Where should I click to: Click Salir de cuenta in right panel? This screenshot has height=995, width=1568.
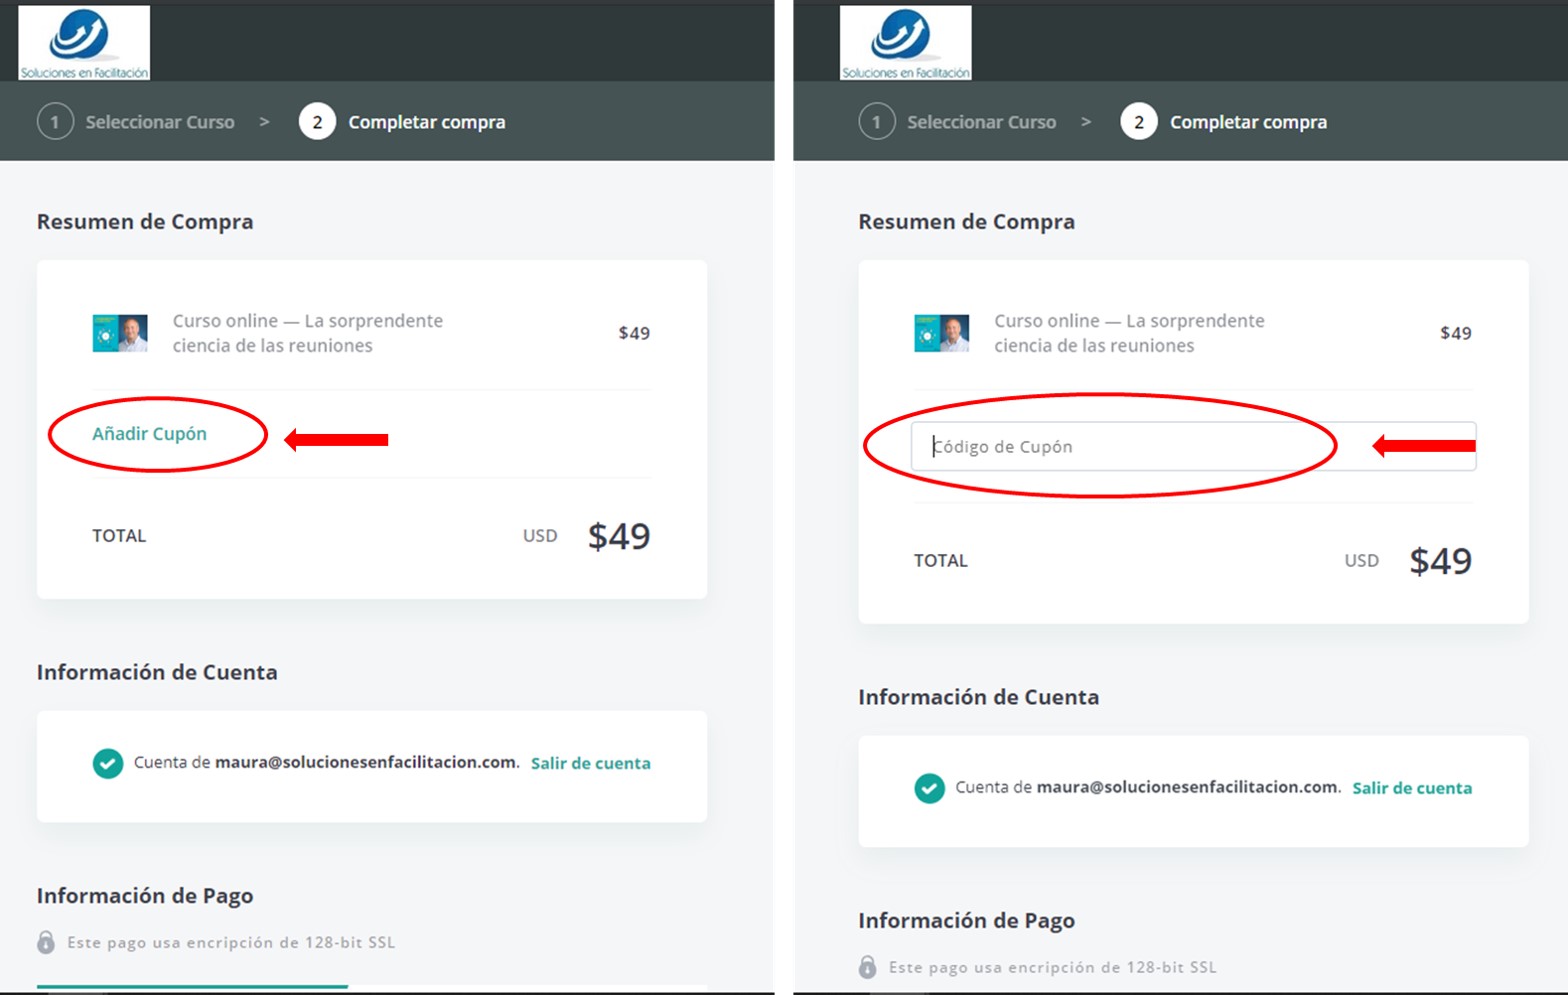pos(1412,788)
